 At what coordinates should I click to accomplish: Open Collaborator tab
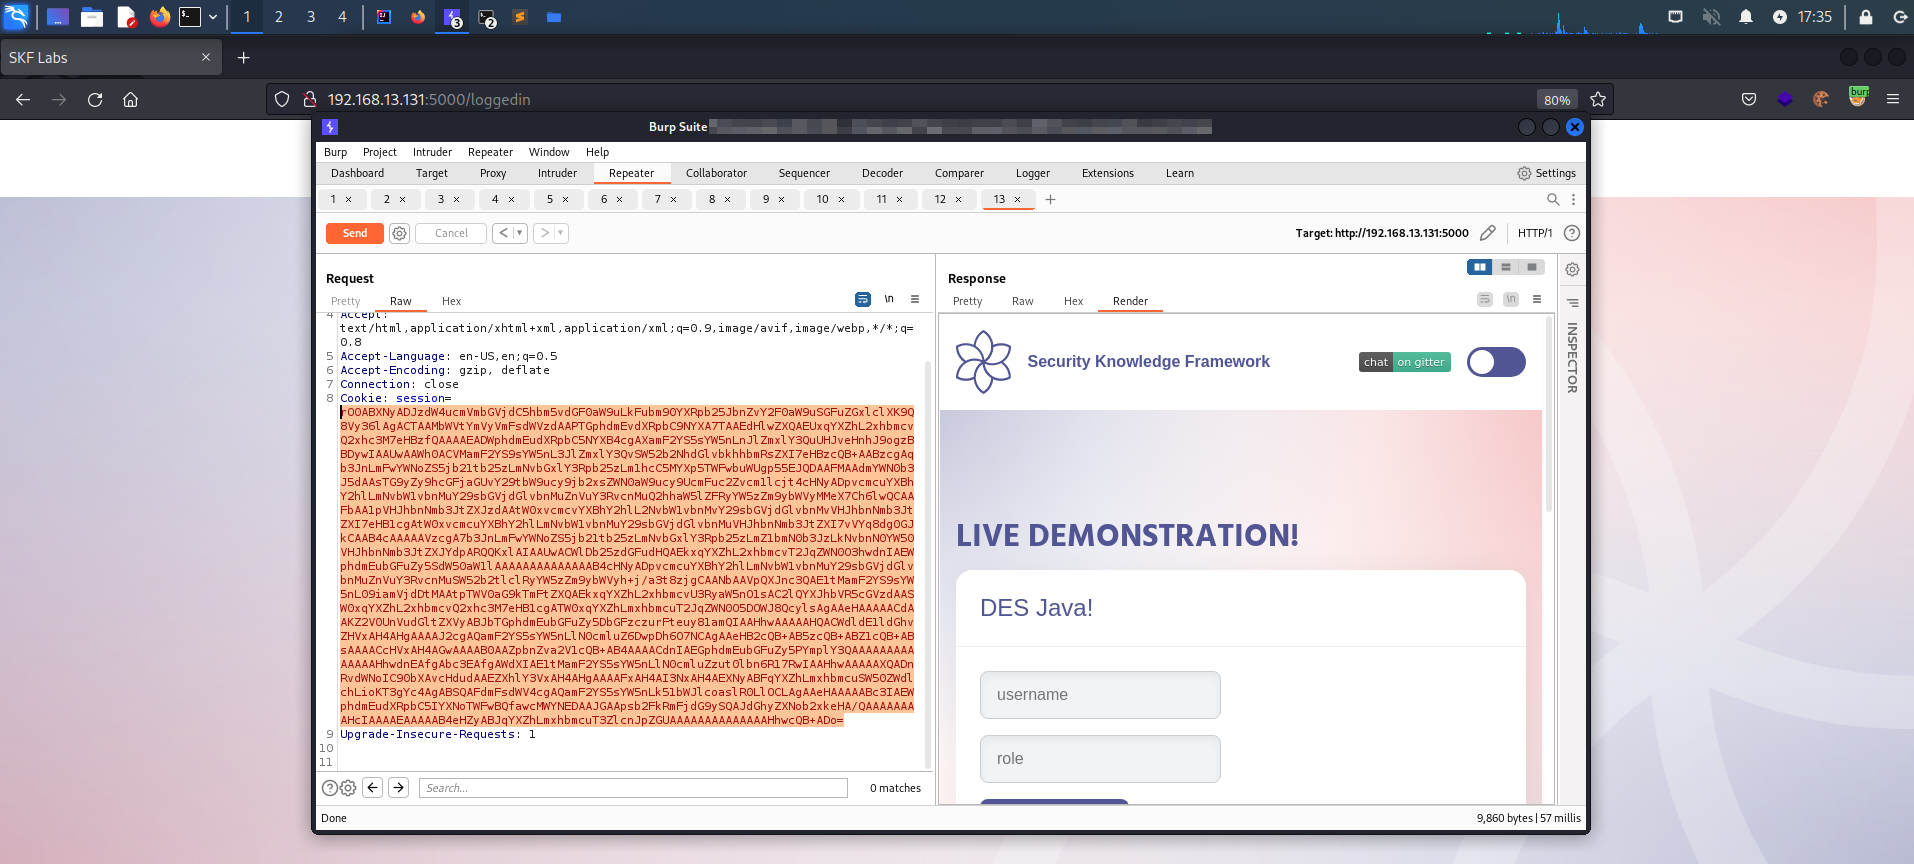(x=716, y=173)
